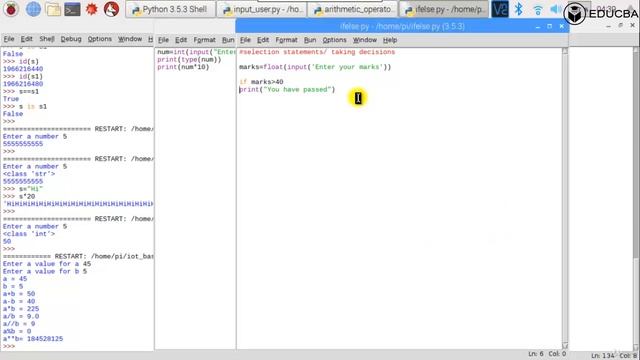Click the marks=float(input(...)) code line
The height and width of the screenshot is (360, 640).
pyautogui.click(x=315, y=67)
